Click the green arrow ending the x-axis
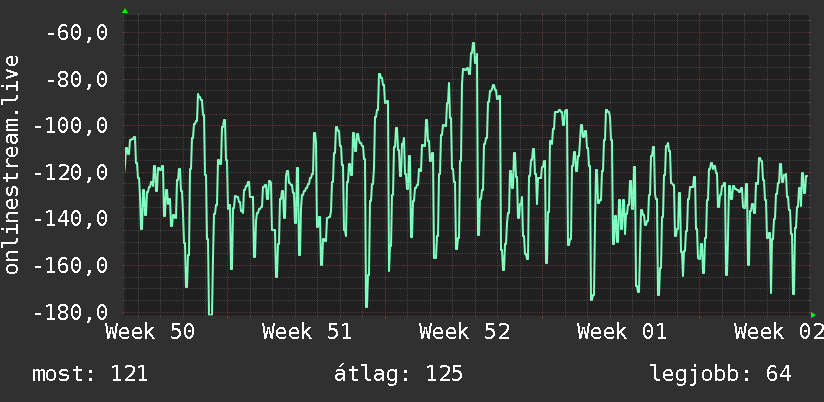 pyautogui.click(x=813, y=315)
